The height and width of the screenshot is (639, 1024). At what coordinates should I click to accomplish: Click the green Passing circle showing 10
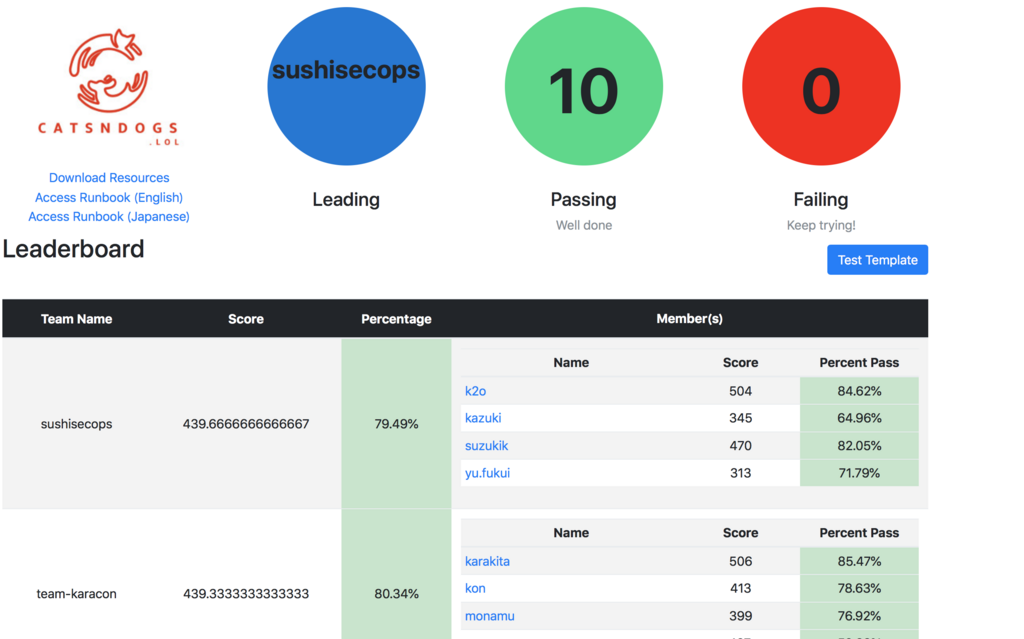coord(584,86)
